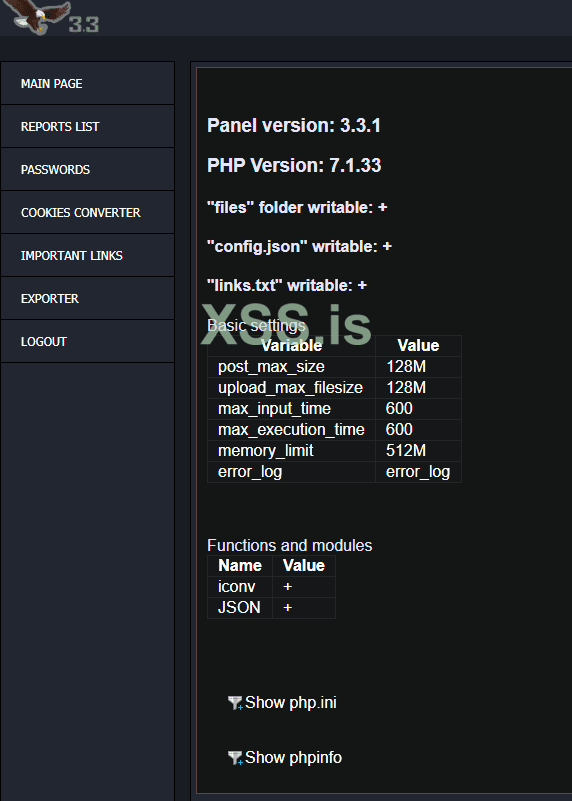Click the 3.3 version label in the header
The image size is (572, 801).
coord(84,24)
